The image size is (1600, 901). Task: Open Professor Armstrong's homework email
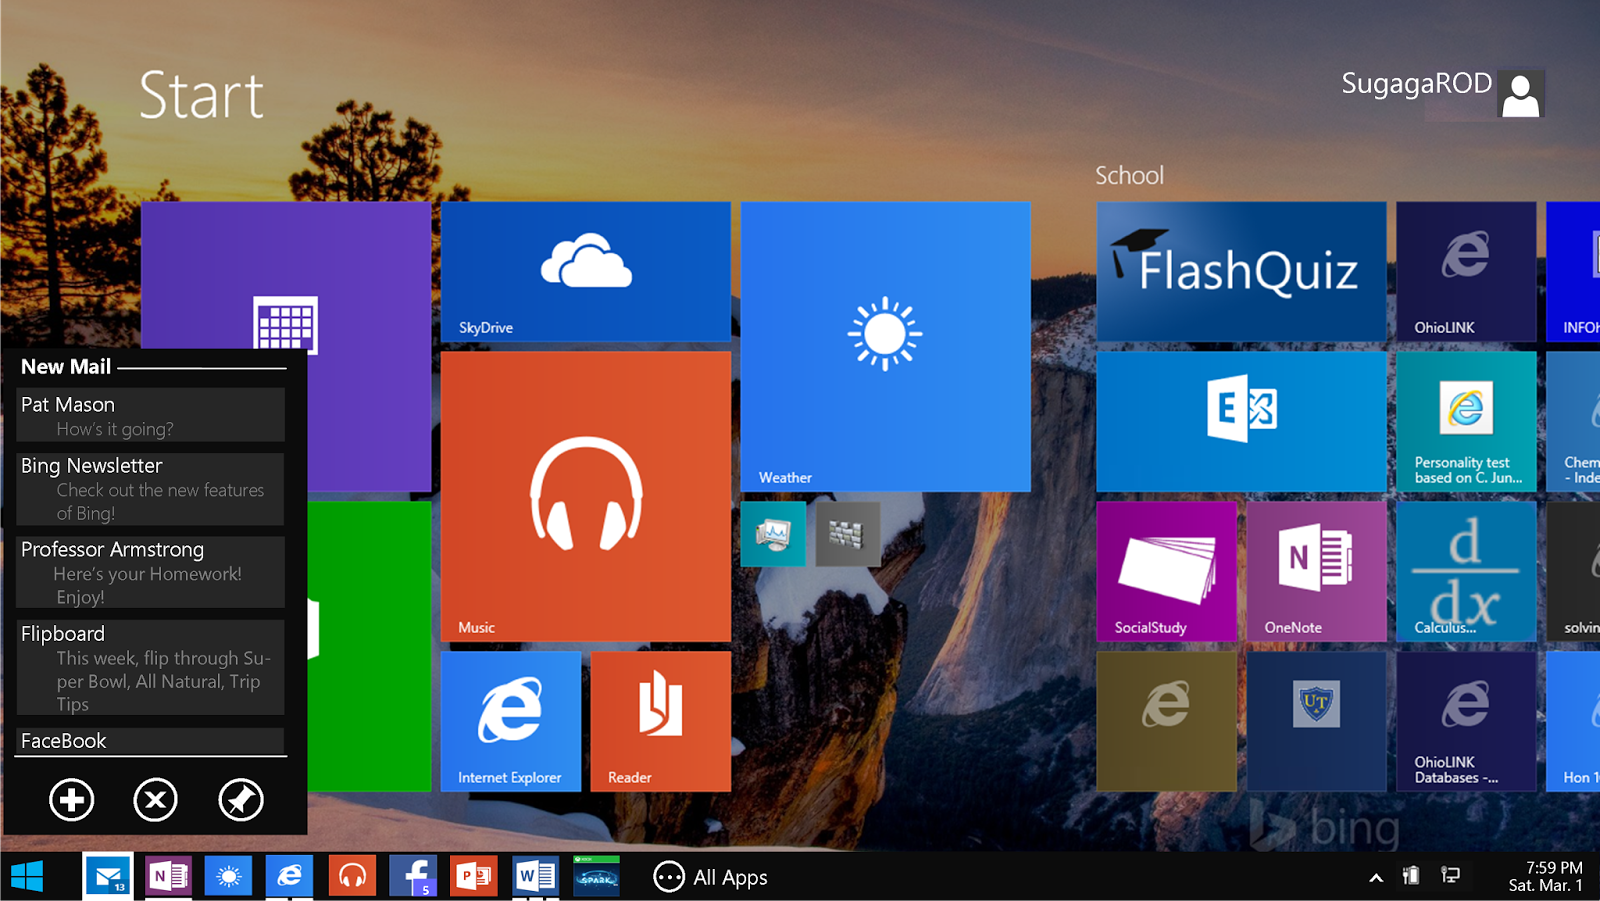(149, 571)
